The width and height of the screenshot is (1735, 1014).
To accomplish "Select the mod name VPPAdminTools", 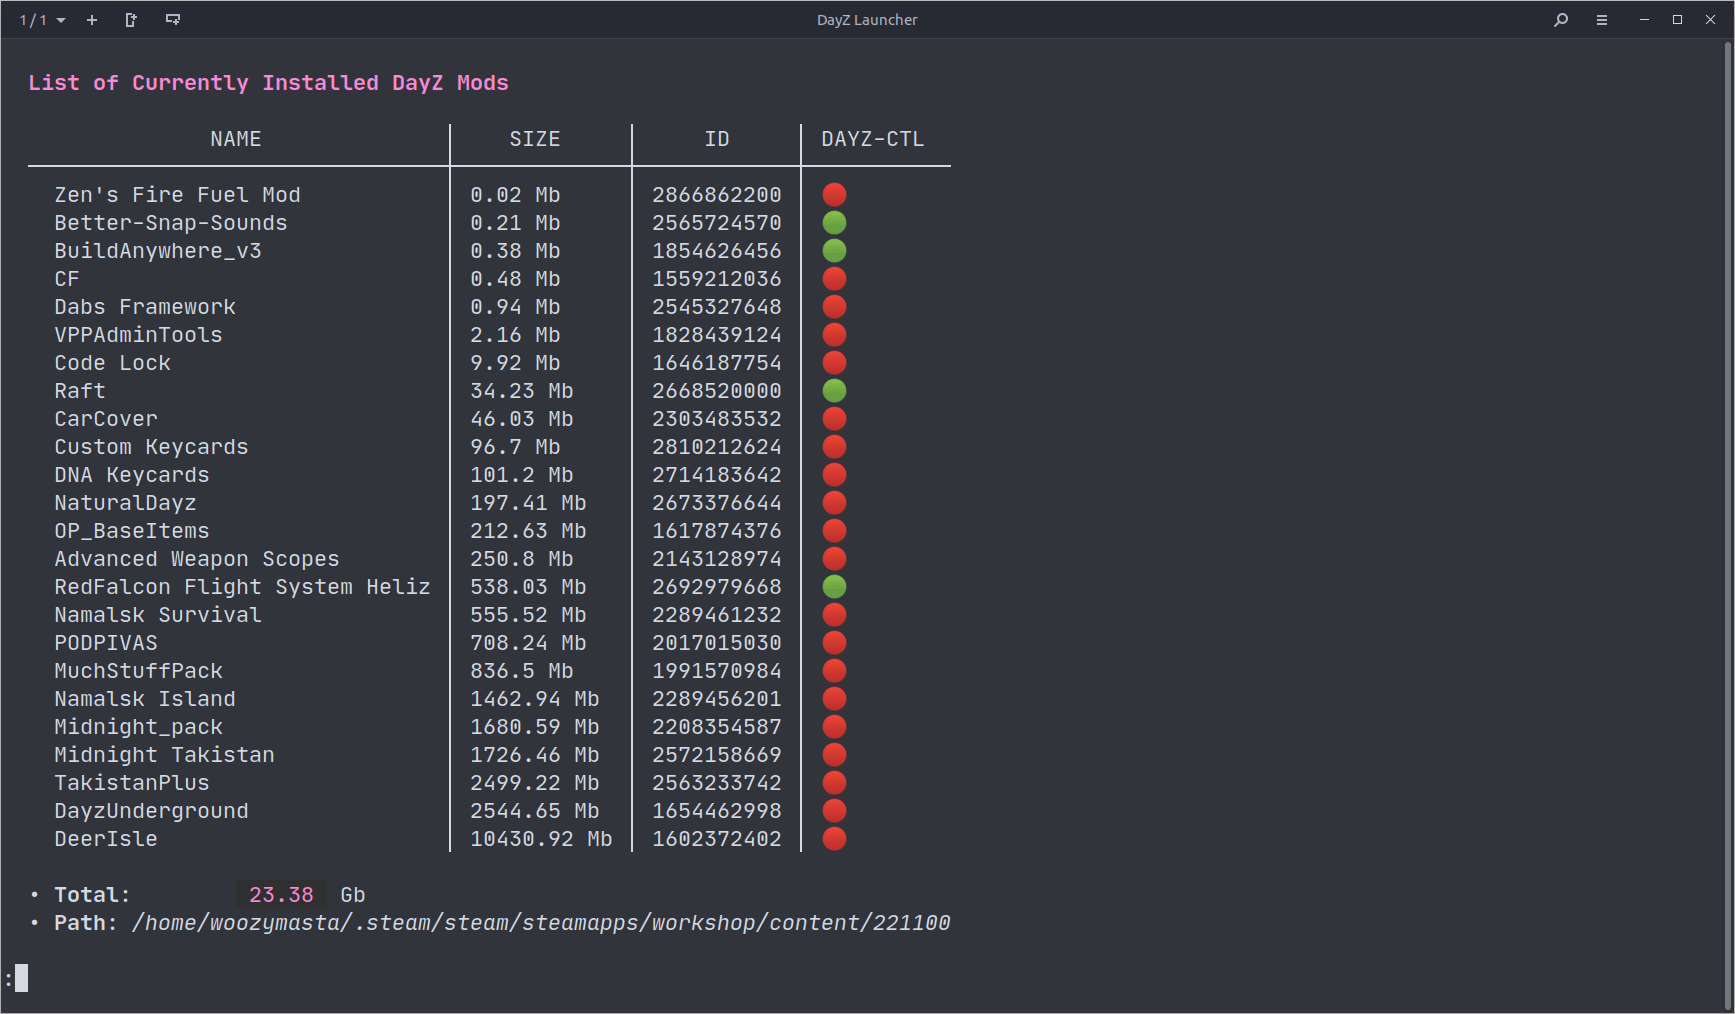I will [138, 335].
